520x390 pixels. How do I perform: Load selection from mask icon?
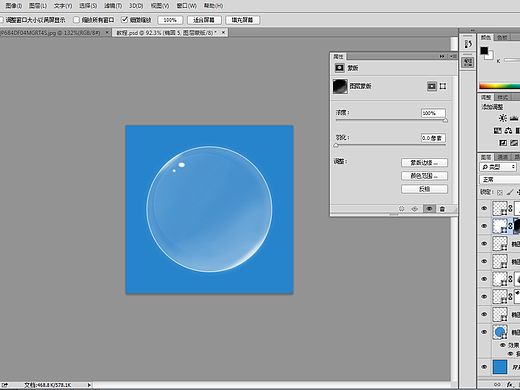point(401,209)
